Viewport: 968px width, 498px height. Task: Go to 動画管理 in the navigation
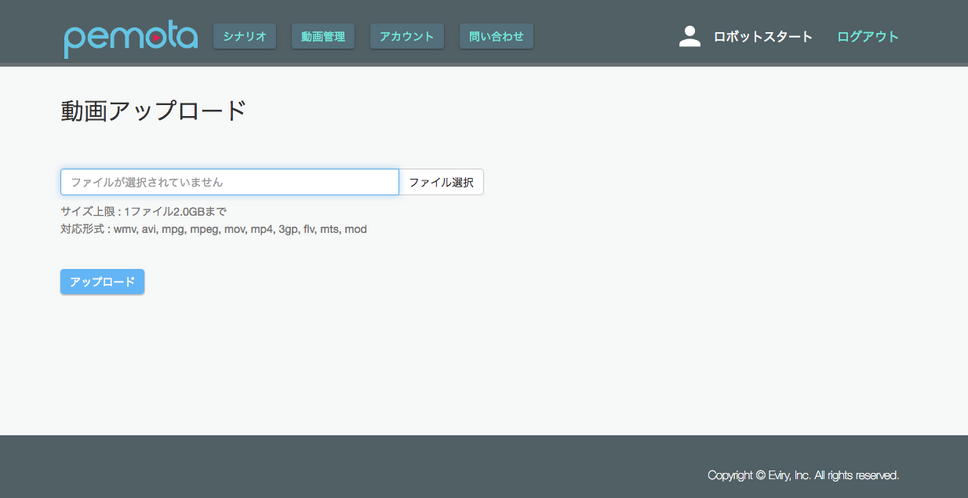(x=324, y=37)
